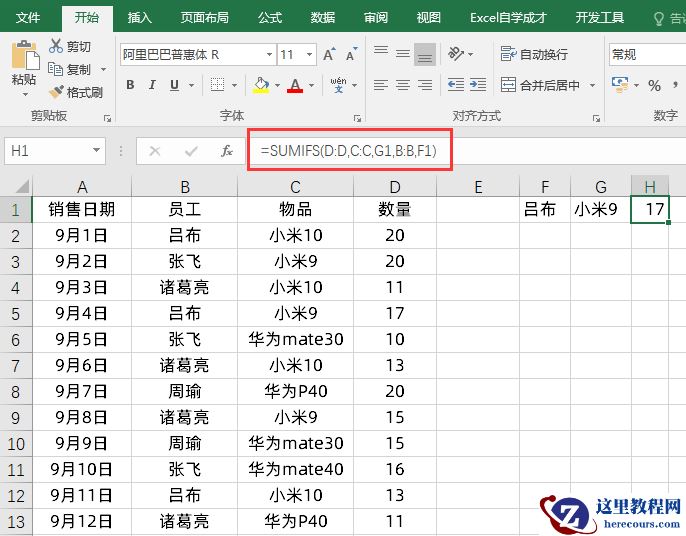Click the Insert Function fx icon
Image resolution: width=686 pixels, height=536 pixels.
tap(227, 151)
